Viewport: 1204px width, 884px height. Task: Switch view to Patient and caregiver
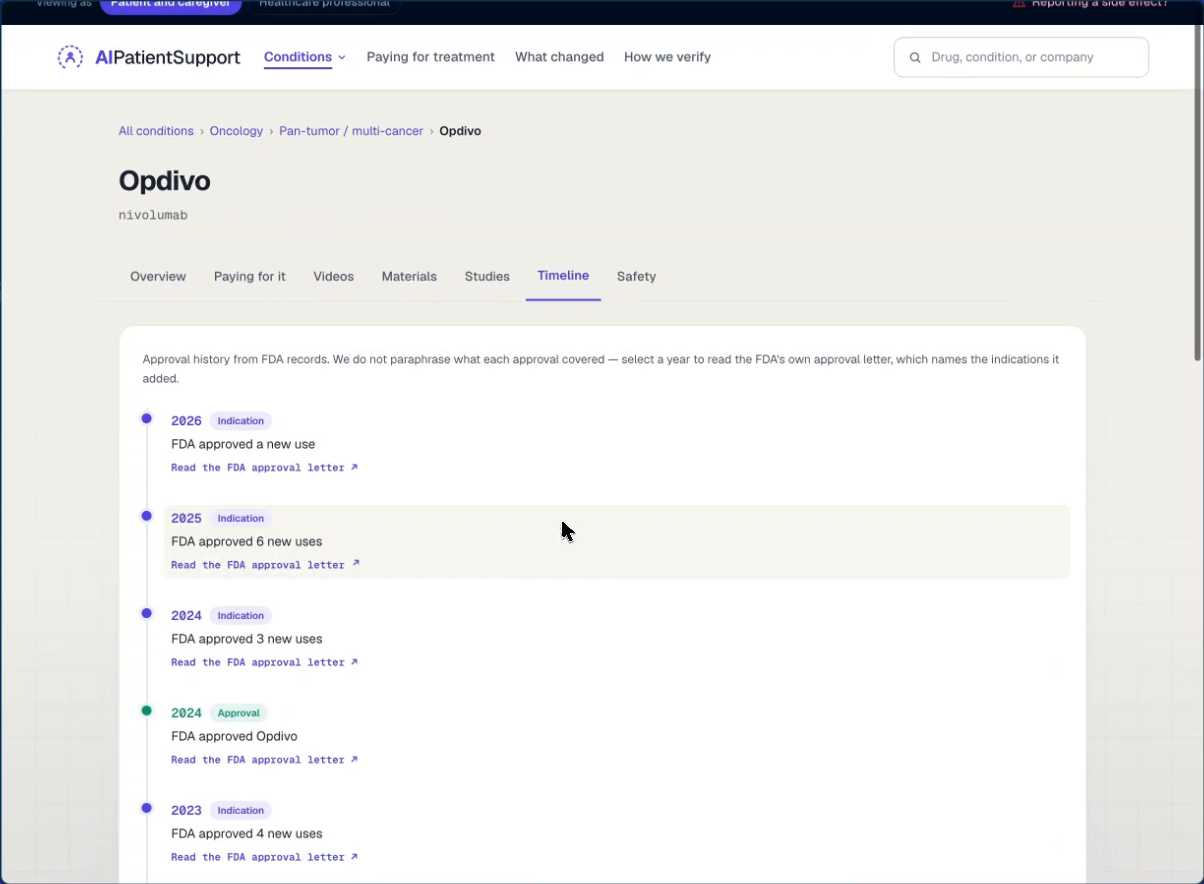[171, 5]
